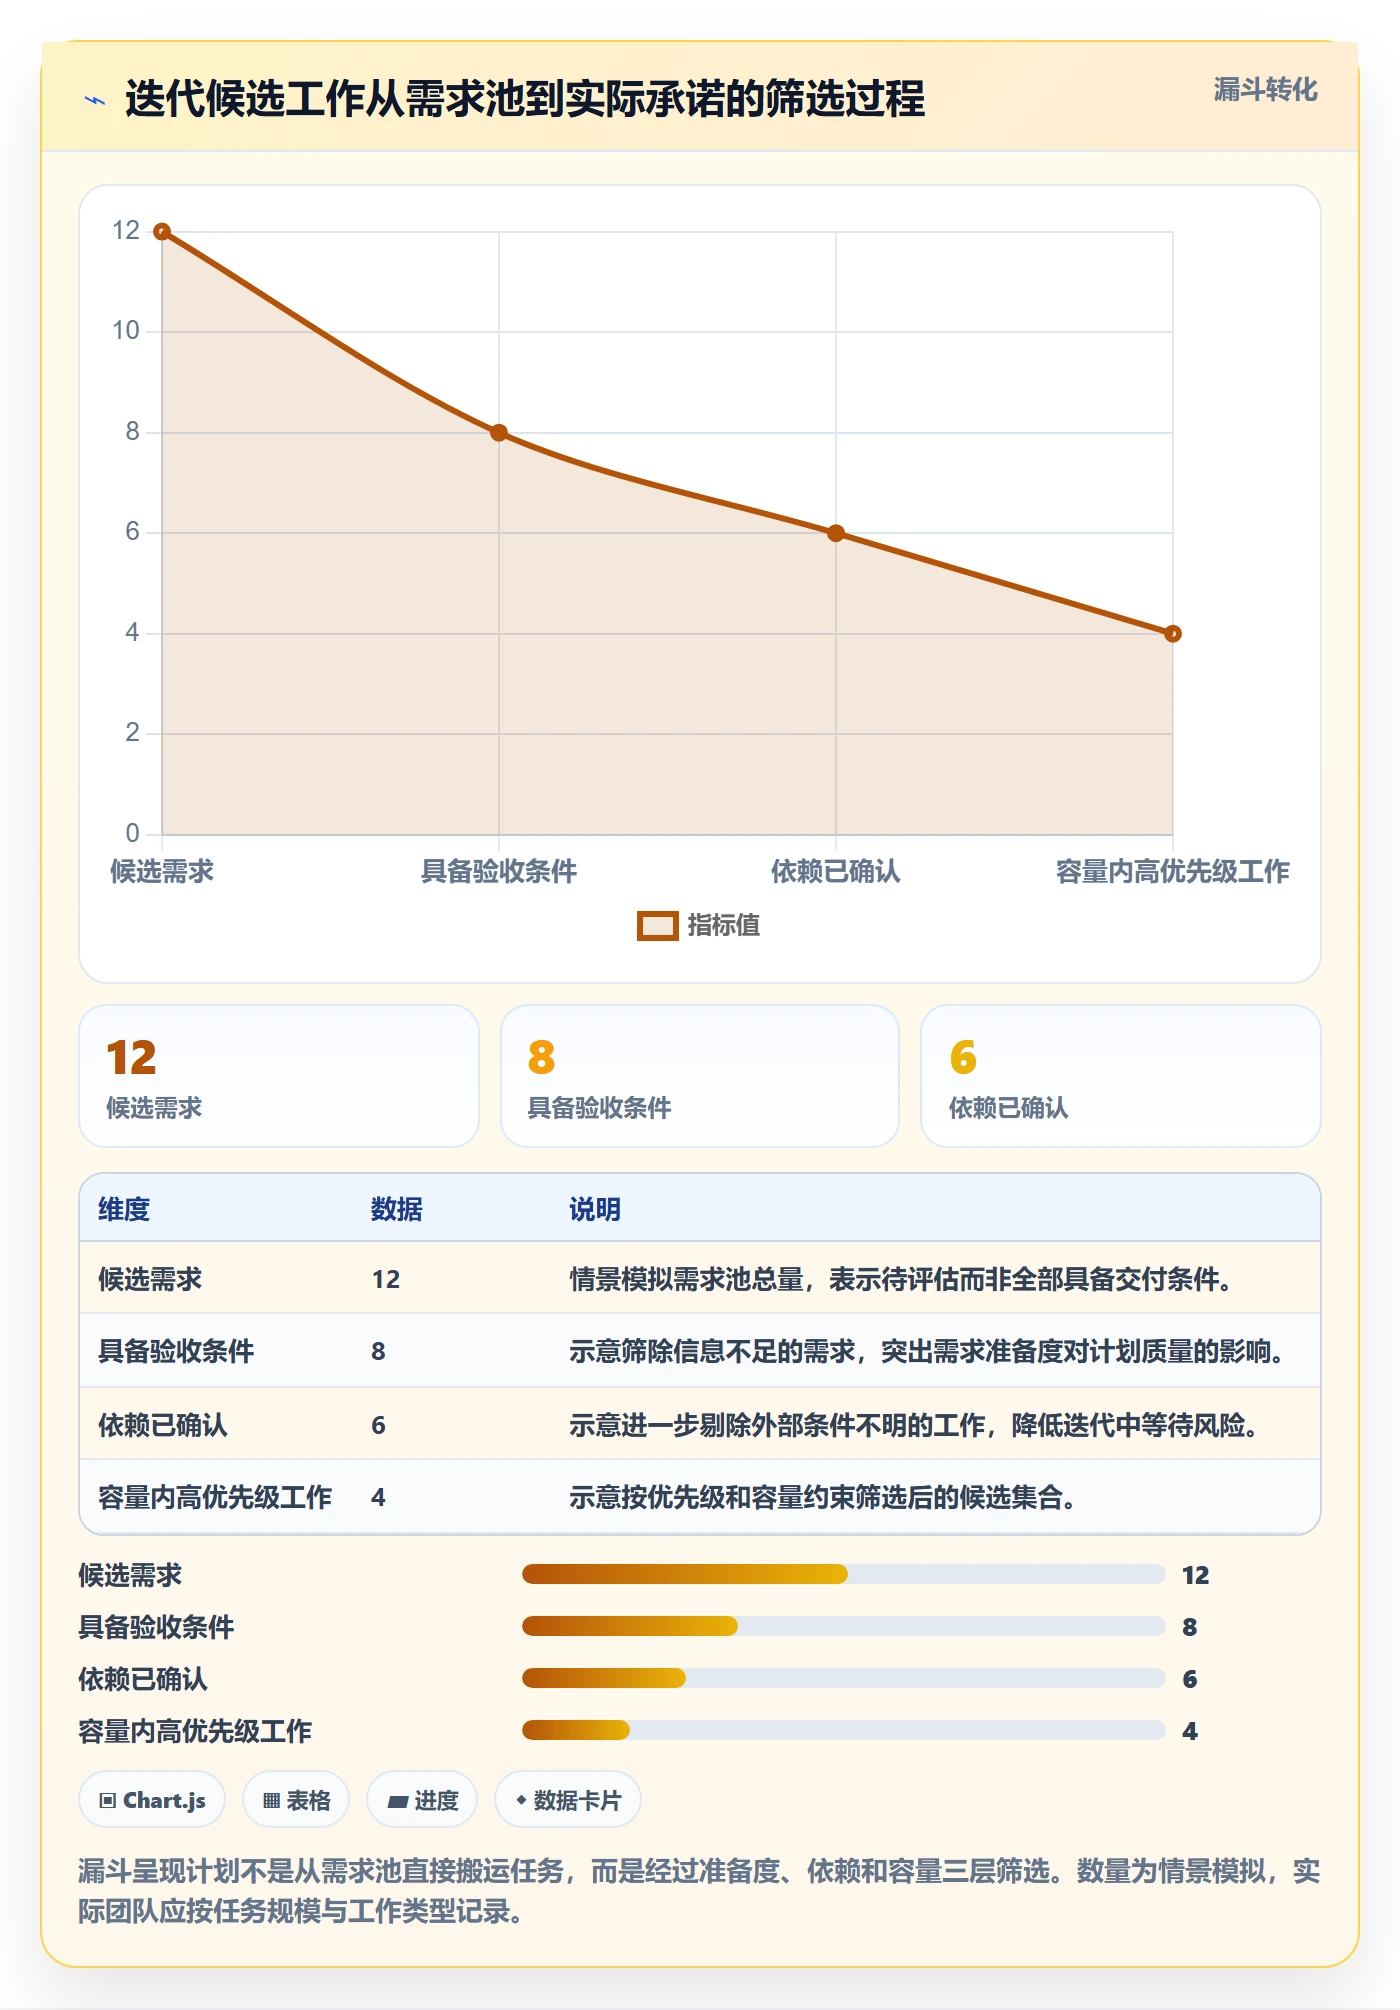1400x2010 pixels.
Task: Click the 具备验收条件 label on the chart x-axis
Action: tap(499, 871)
